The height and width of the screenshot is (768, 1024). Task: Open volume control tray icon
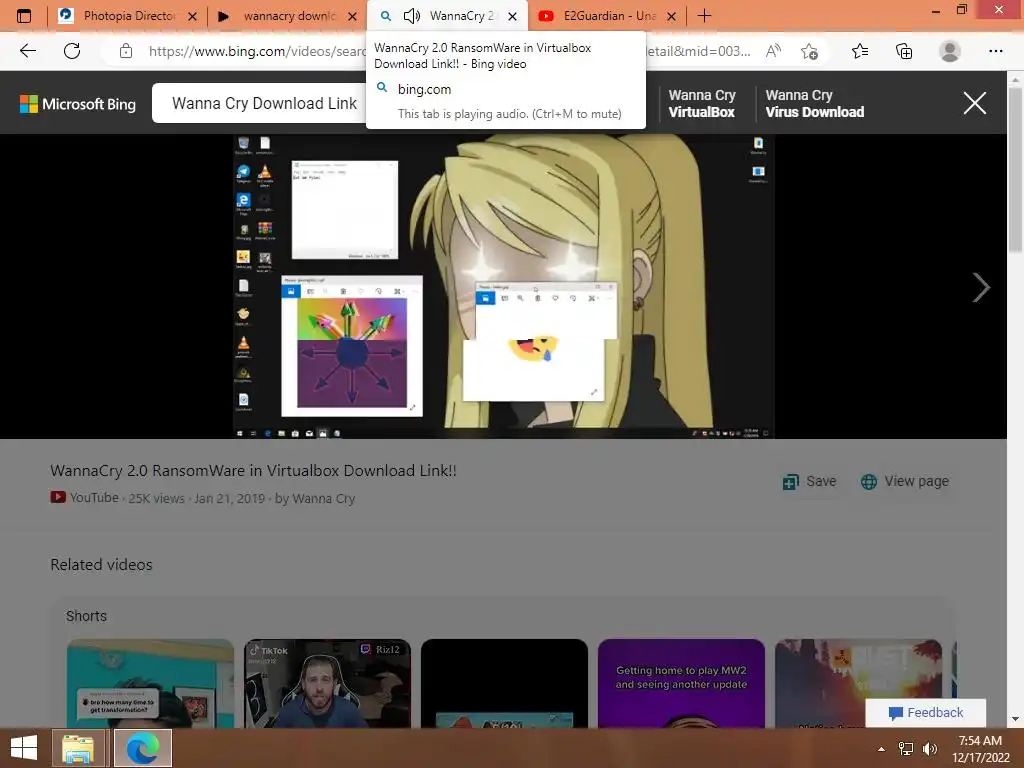[930, 748]
